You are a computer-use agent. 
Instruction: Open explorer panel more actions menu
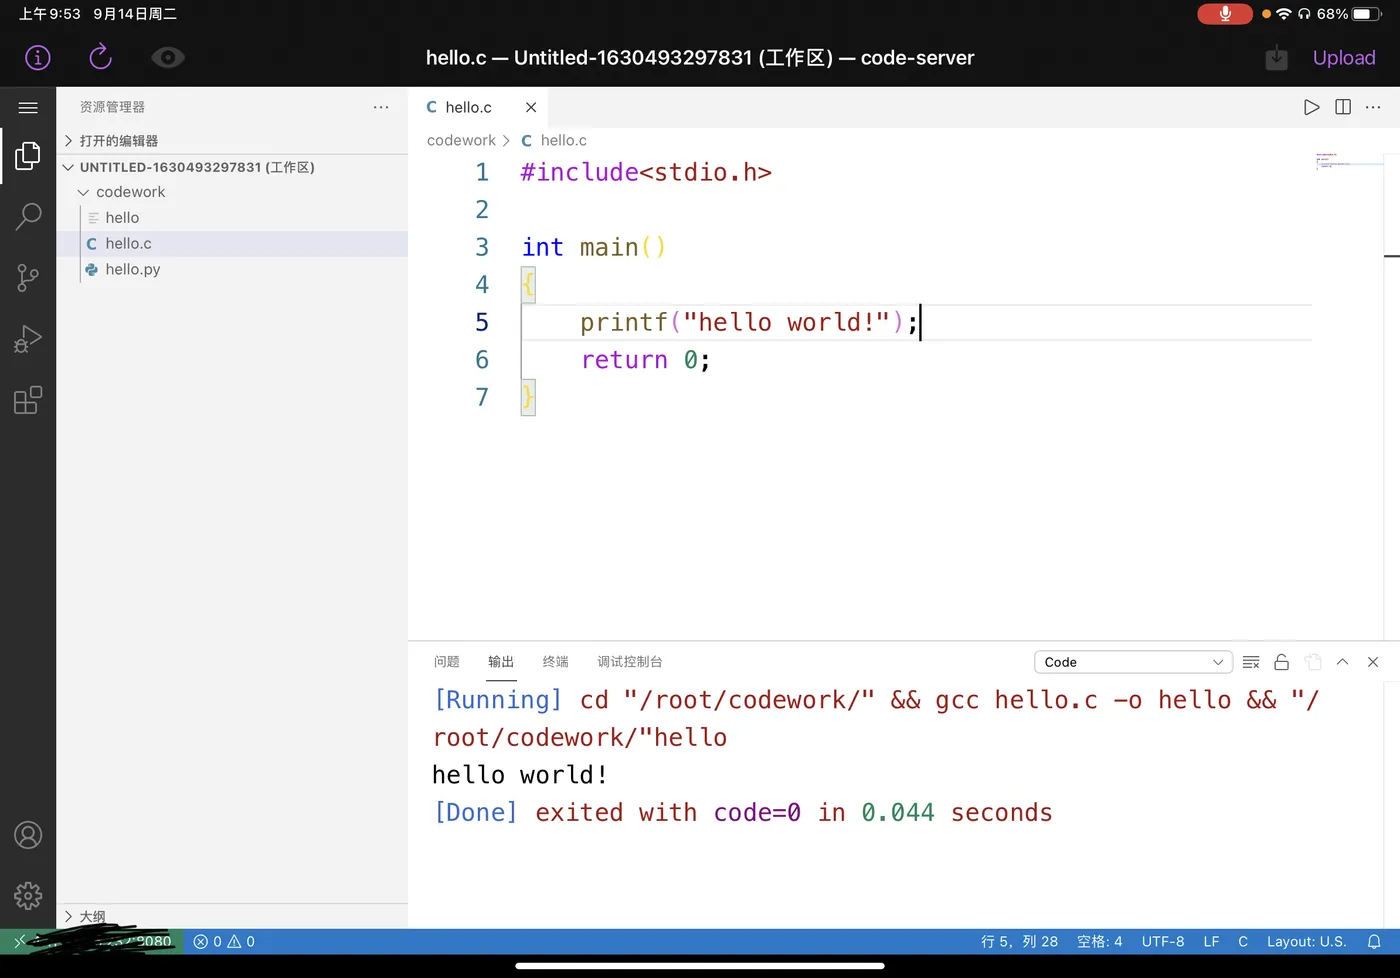[x=381, y=107]
